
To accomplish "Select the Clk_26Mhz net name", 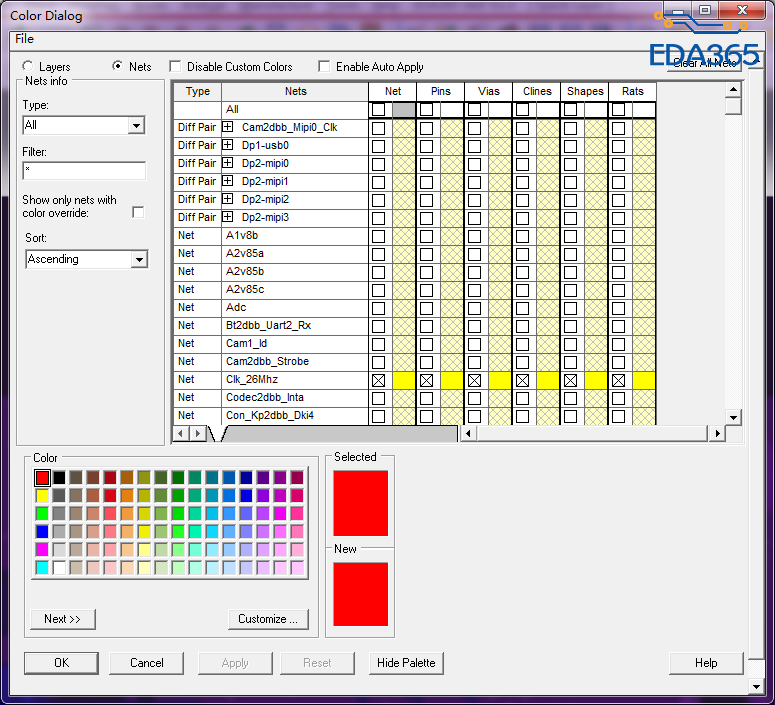I will 252,380.
